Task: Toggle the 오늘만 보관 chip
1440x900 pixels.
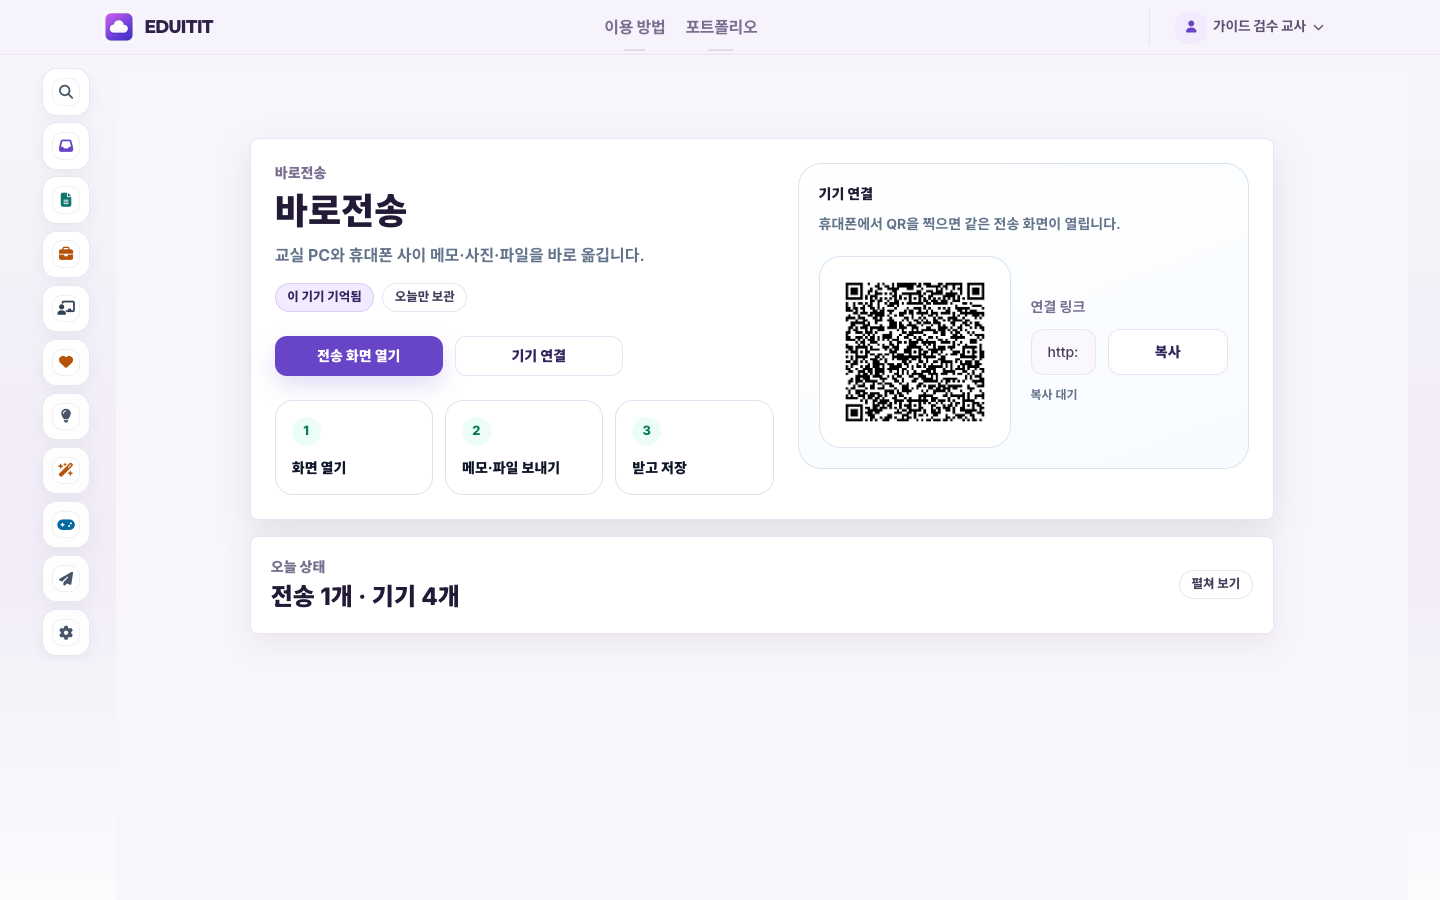Action: pos(424,297)
